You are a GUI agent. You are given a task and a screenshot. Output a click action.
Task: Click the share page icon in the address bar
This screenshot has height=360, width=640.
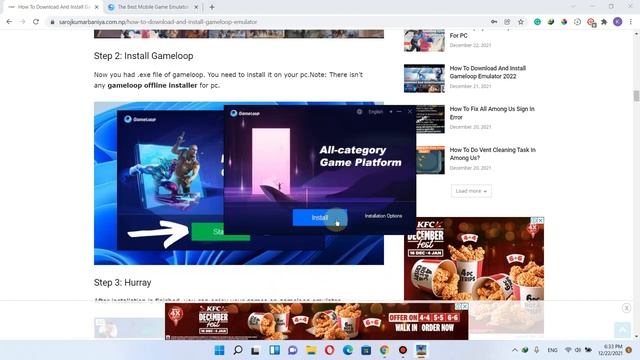click(507, 22)
